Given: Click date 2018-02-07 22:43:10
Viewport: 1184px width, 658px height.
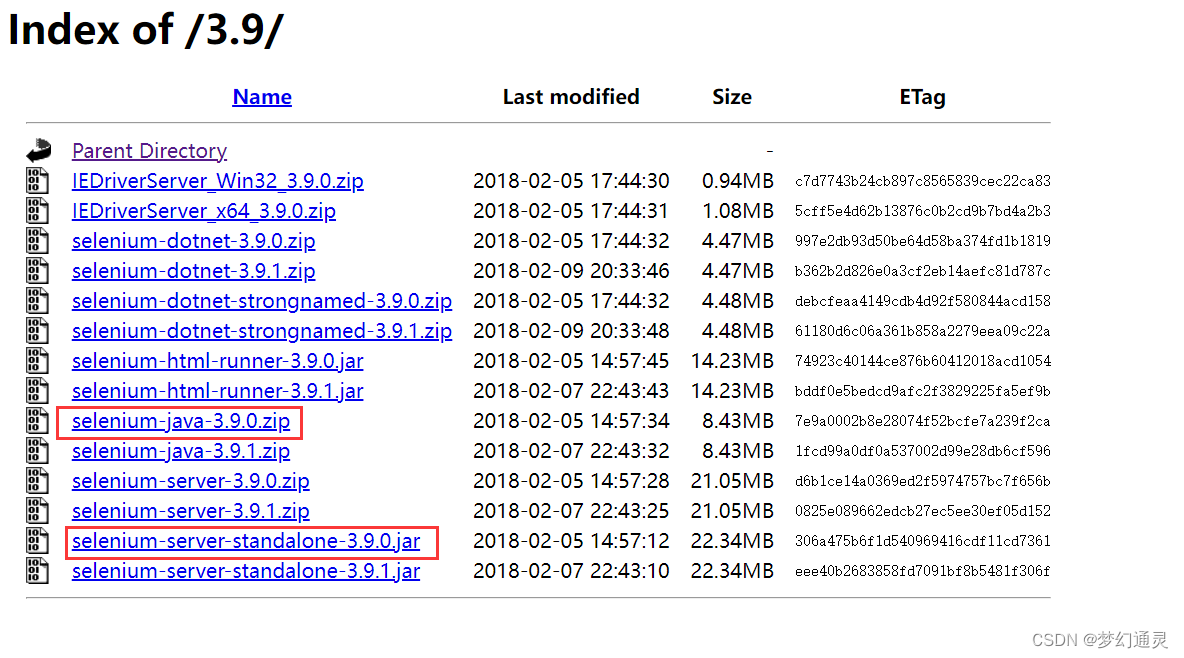Looking at the screenshot, I should [x=571, y=571].
